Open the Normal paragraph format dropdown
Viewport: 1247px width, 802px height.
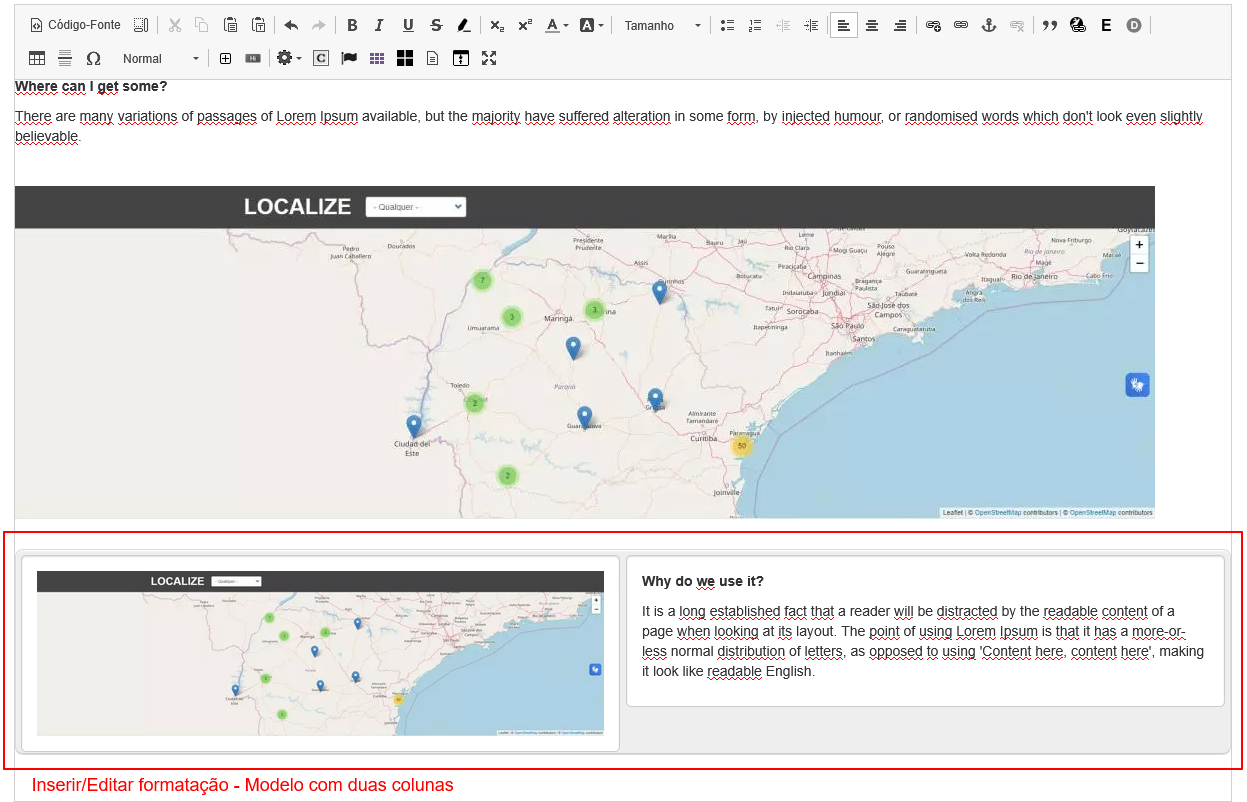click(x=160, y=59)
